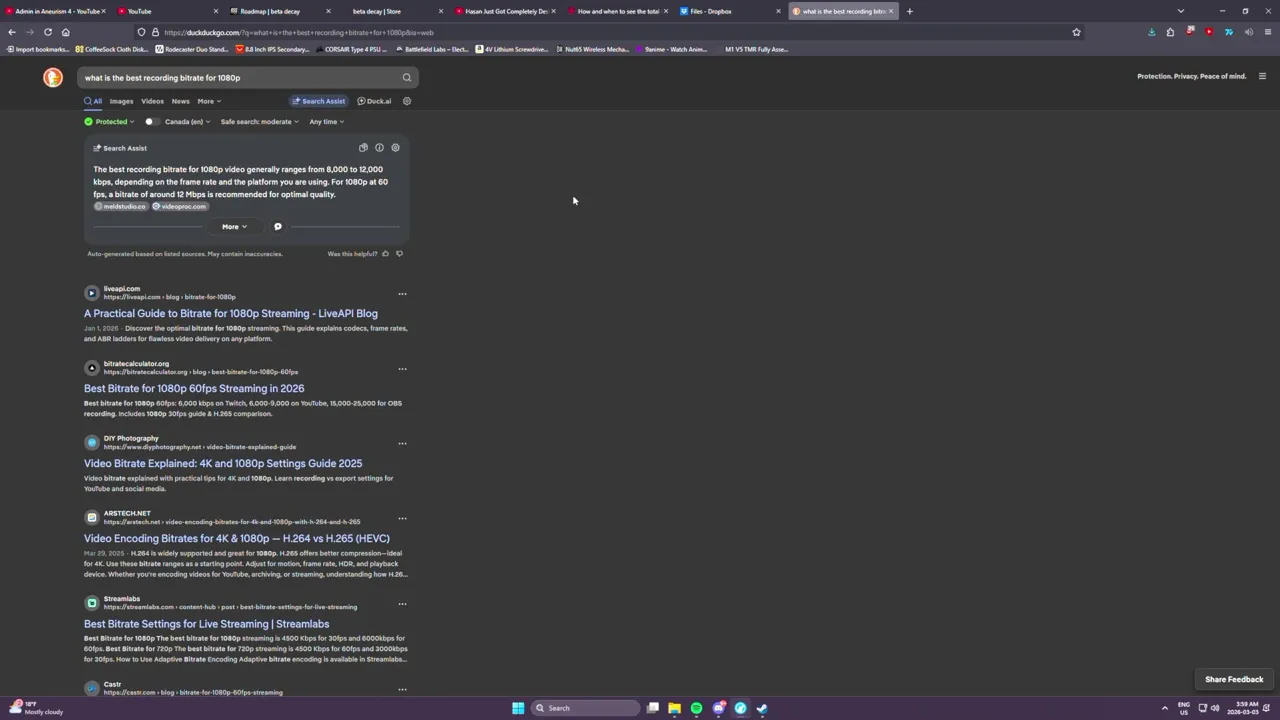Bookmark this page with star icon

1076,32
